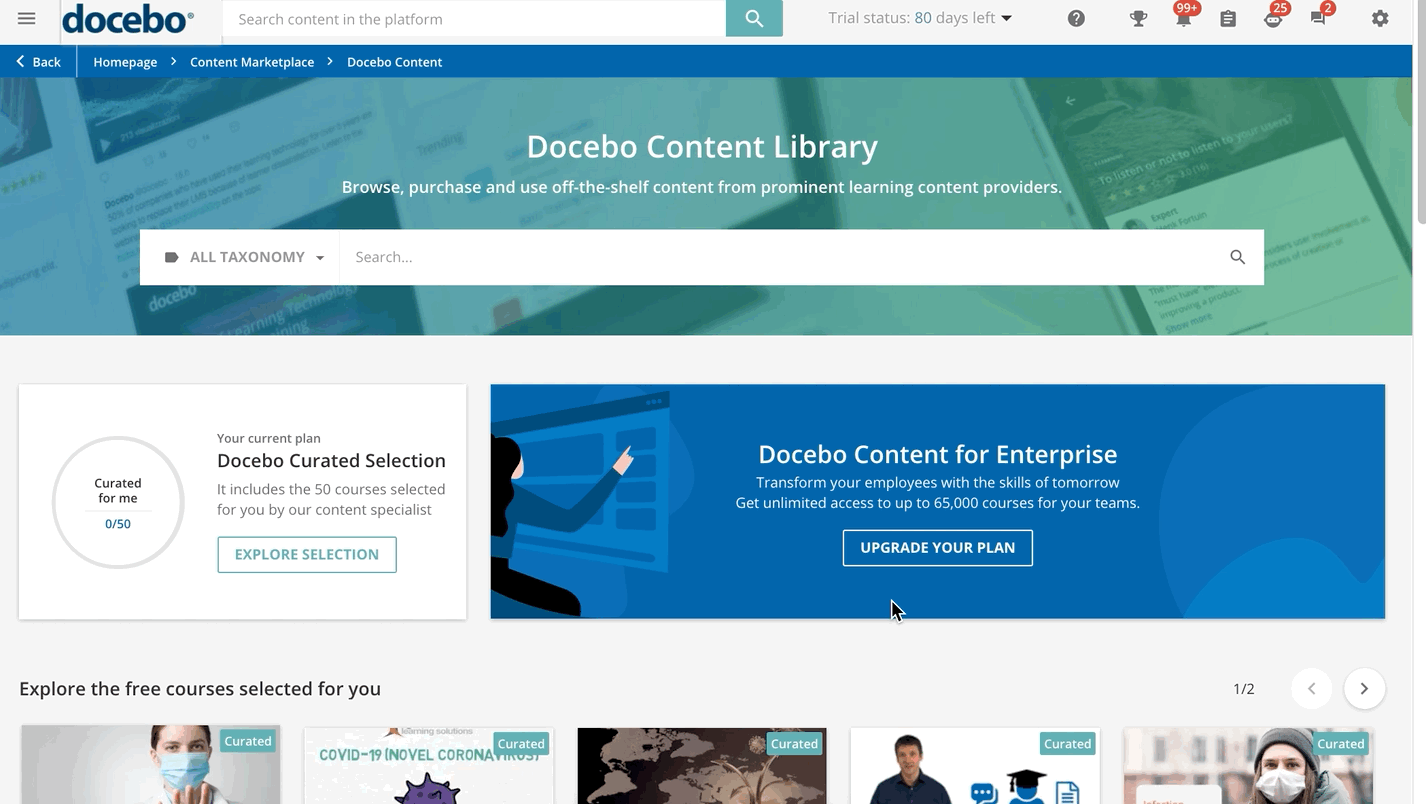Open the help question mark icon
This screenshot has height=804, width=1426.
pyautogui.click(x=1076, y=19)
